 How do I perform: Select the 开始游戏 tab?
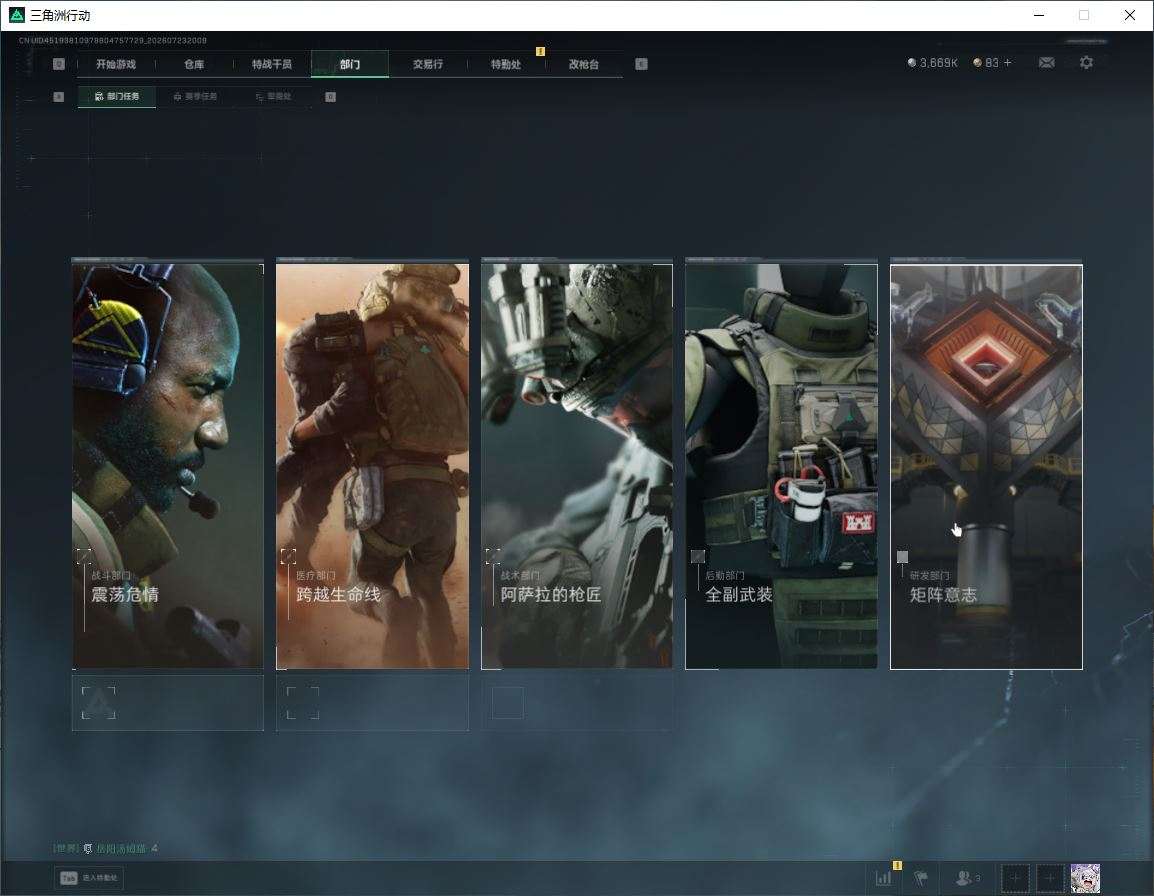click(x=116, y=64)
